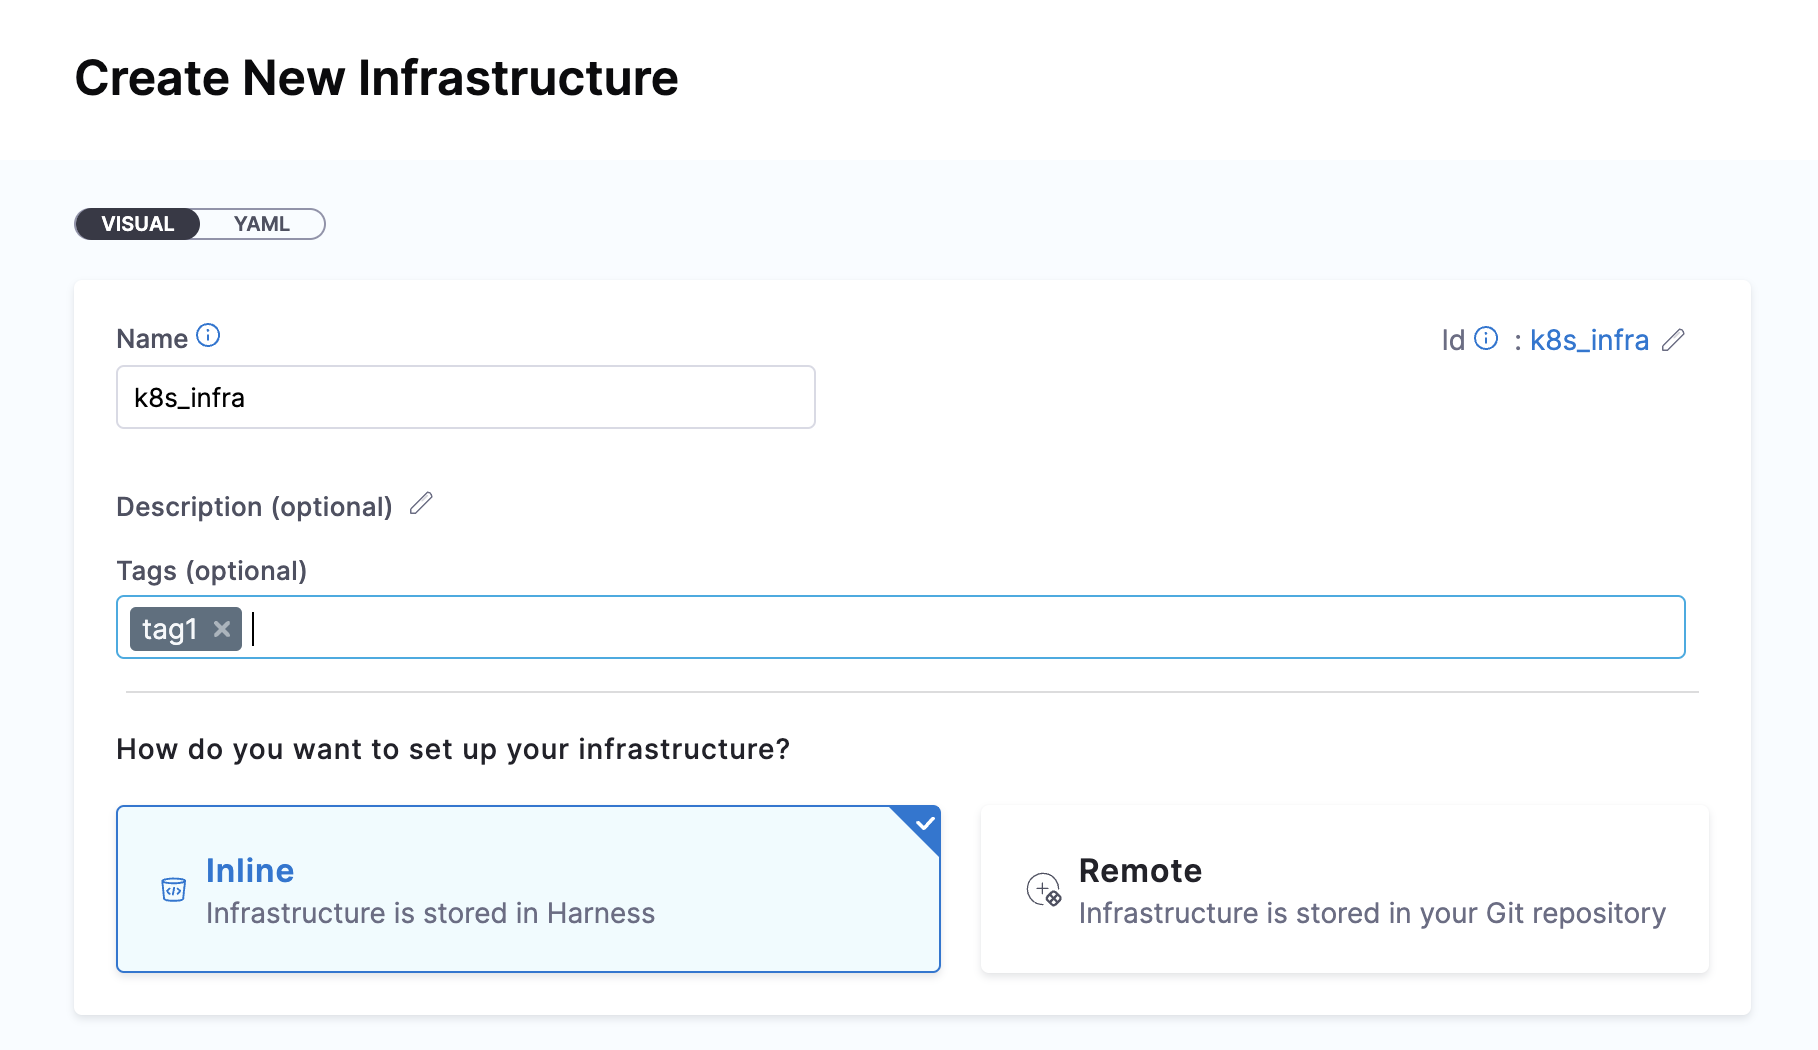Remove tag1 with its X icon
This screenshot has height=1050, width=1818.
[x=222, y=629]
